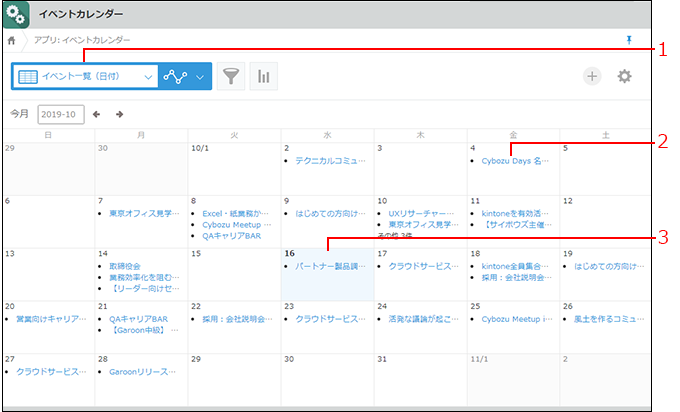Open the filter funnel icon
The image size is (680, 412).
click(230, 77)
